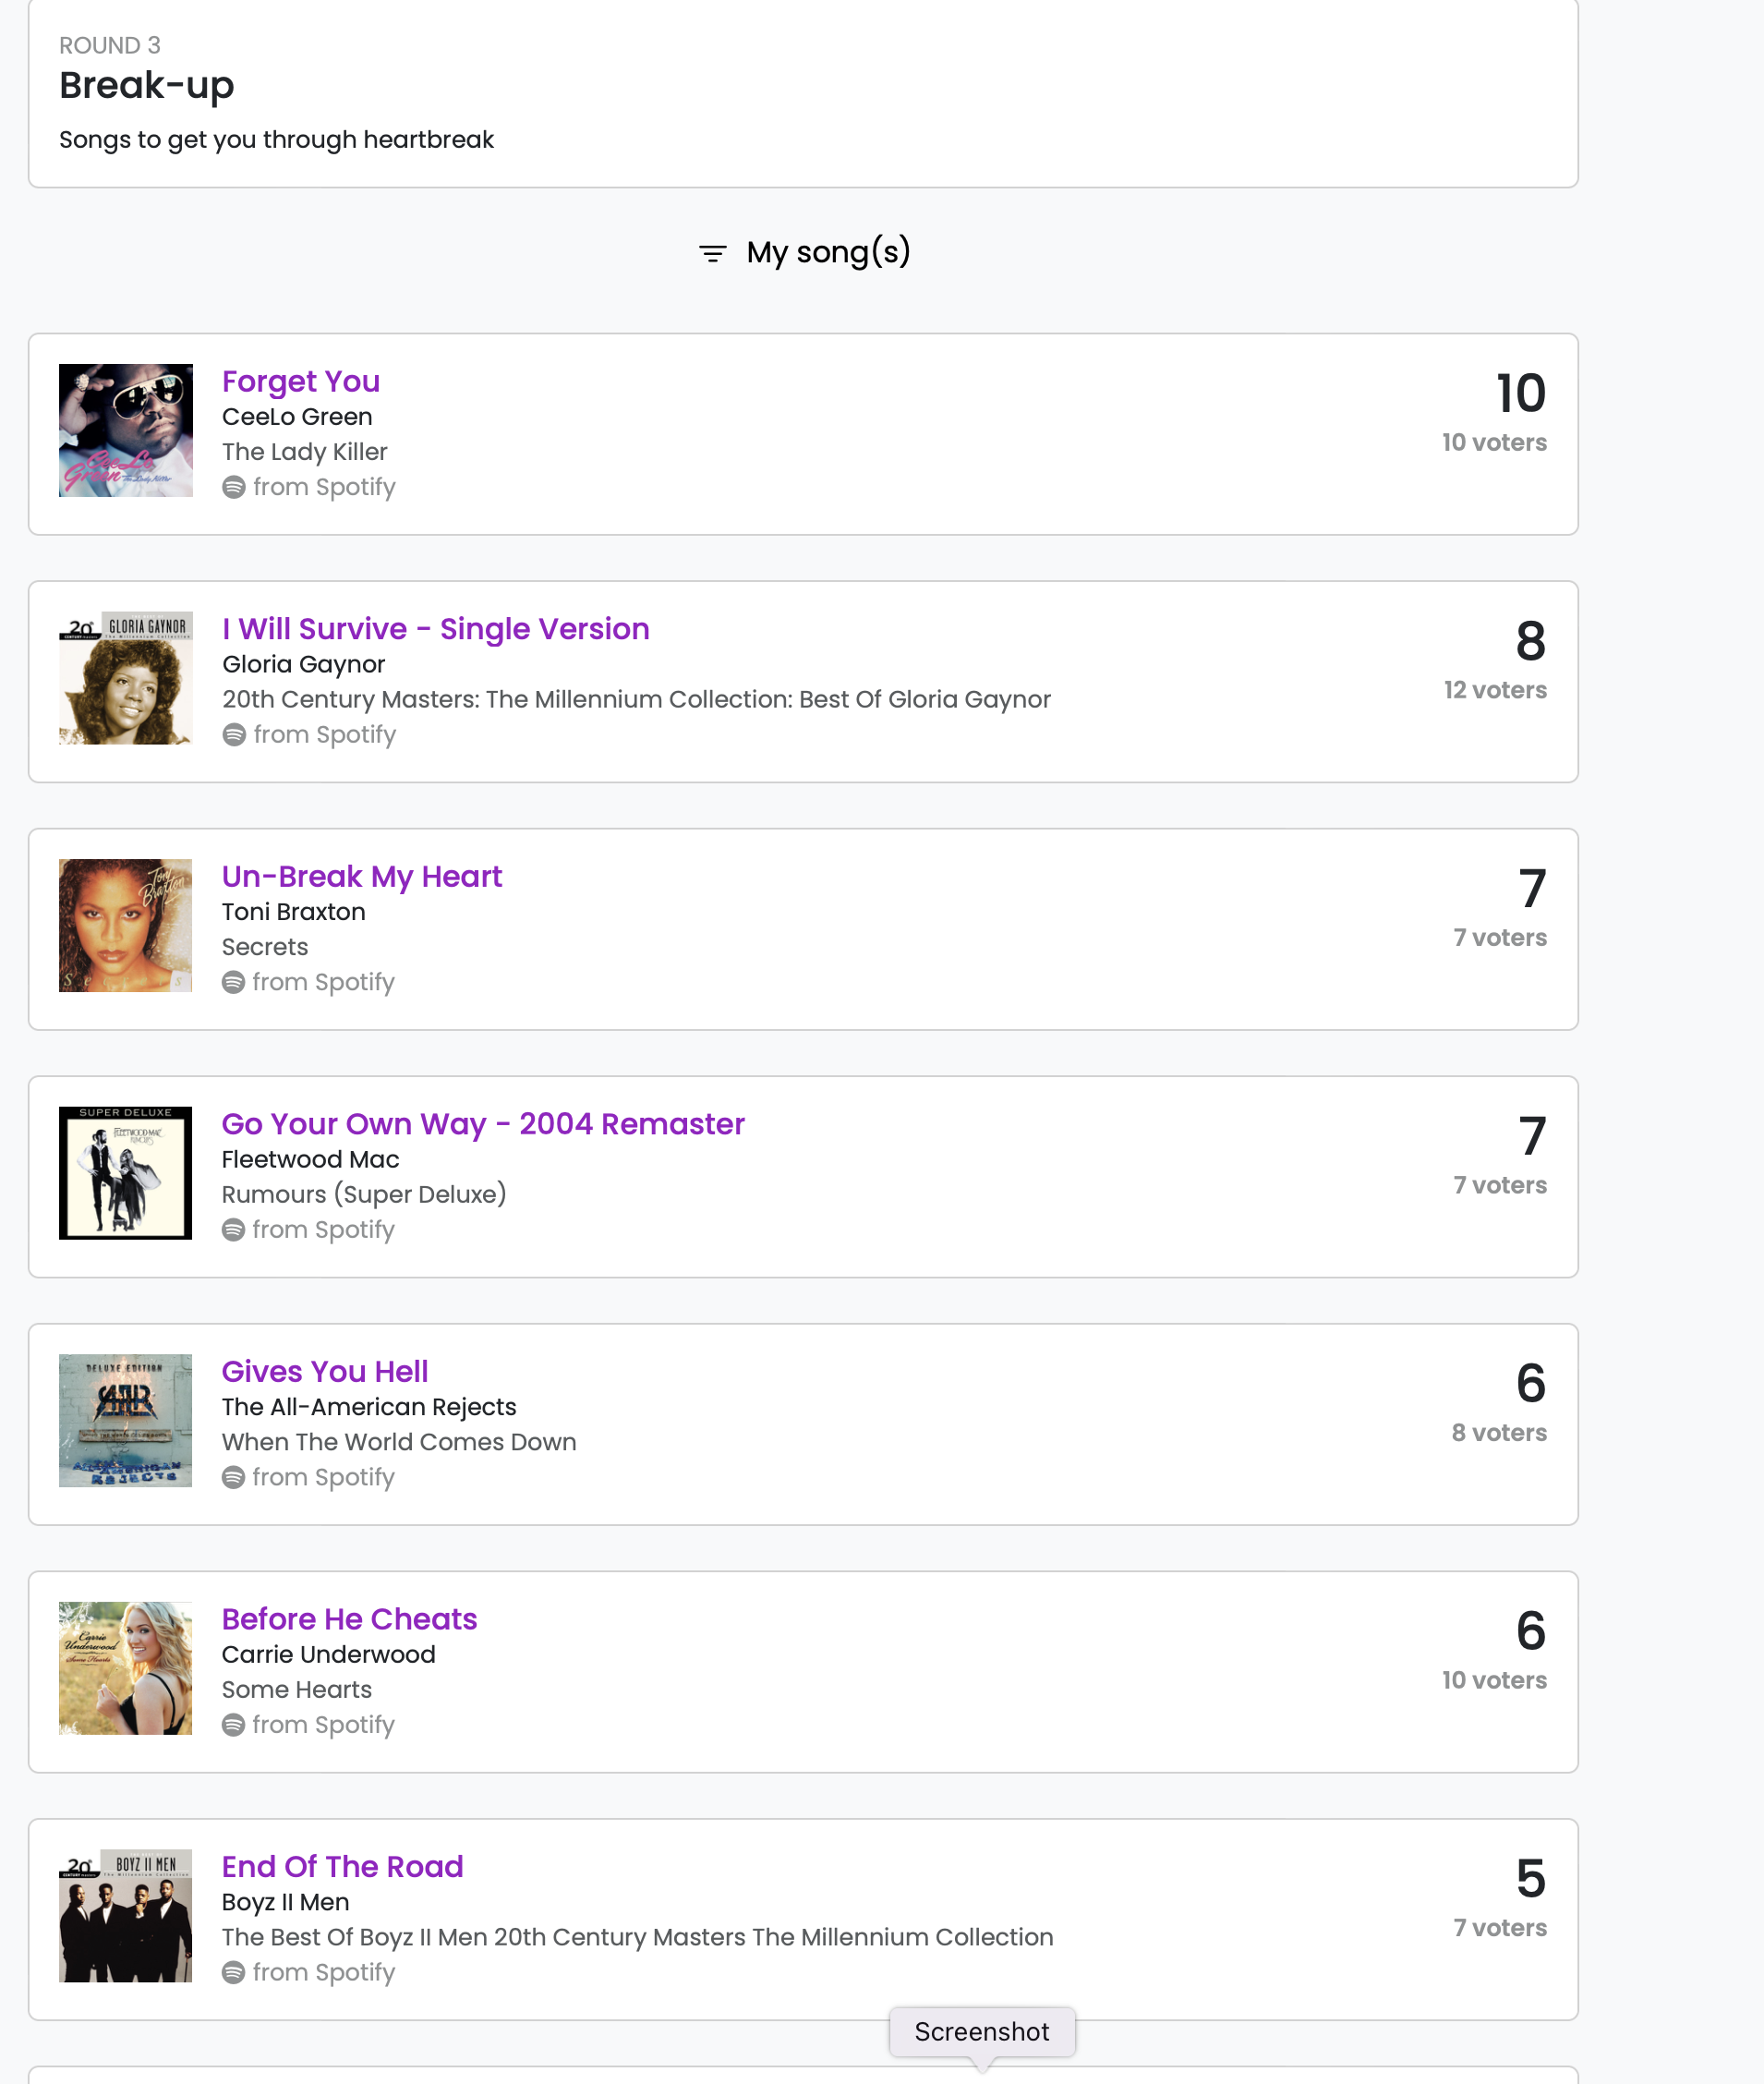The height and width of the screenshot is (2084, 1764).
Task: Click the Spotify icon under Forget You
Action: (x=234, y=487)
